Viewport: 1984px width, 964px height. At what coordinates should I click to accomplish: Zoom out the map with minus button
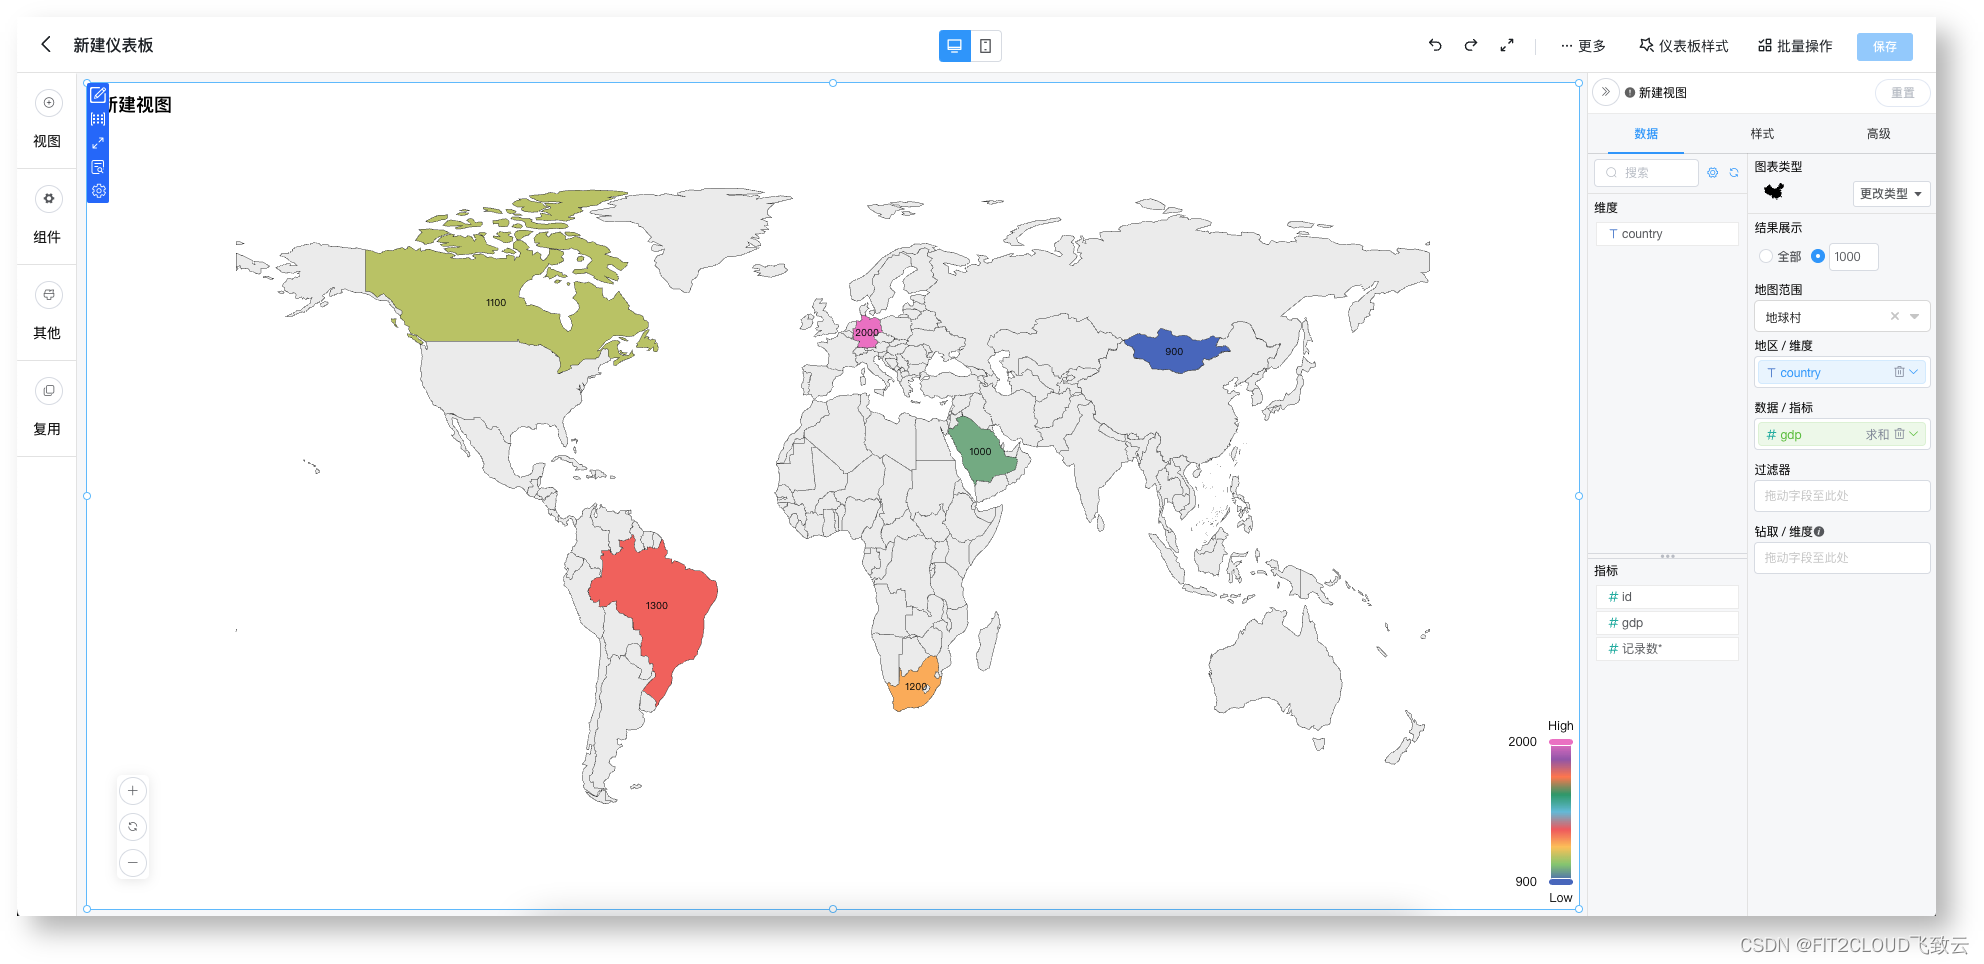(133, 863)
